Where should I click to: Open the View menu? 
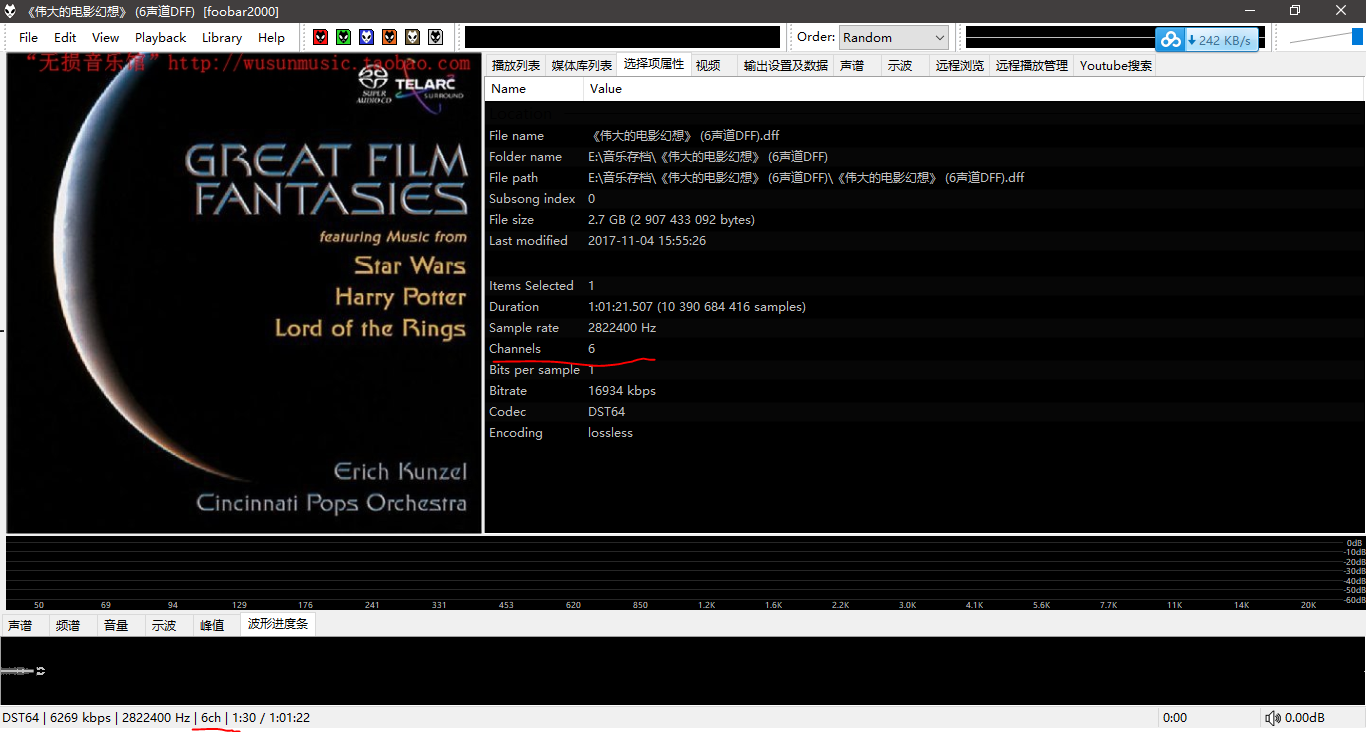coord(105,37)
